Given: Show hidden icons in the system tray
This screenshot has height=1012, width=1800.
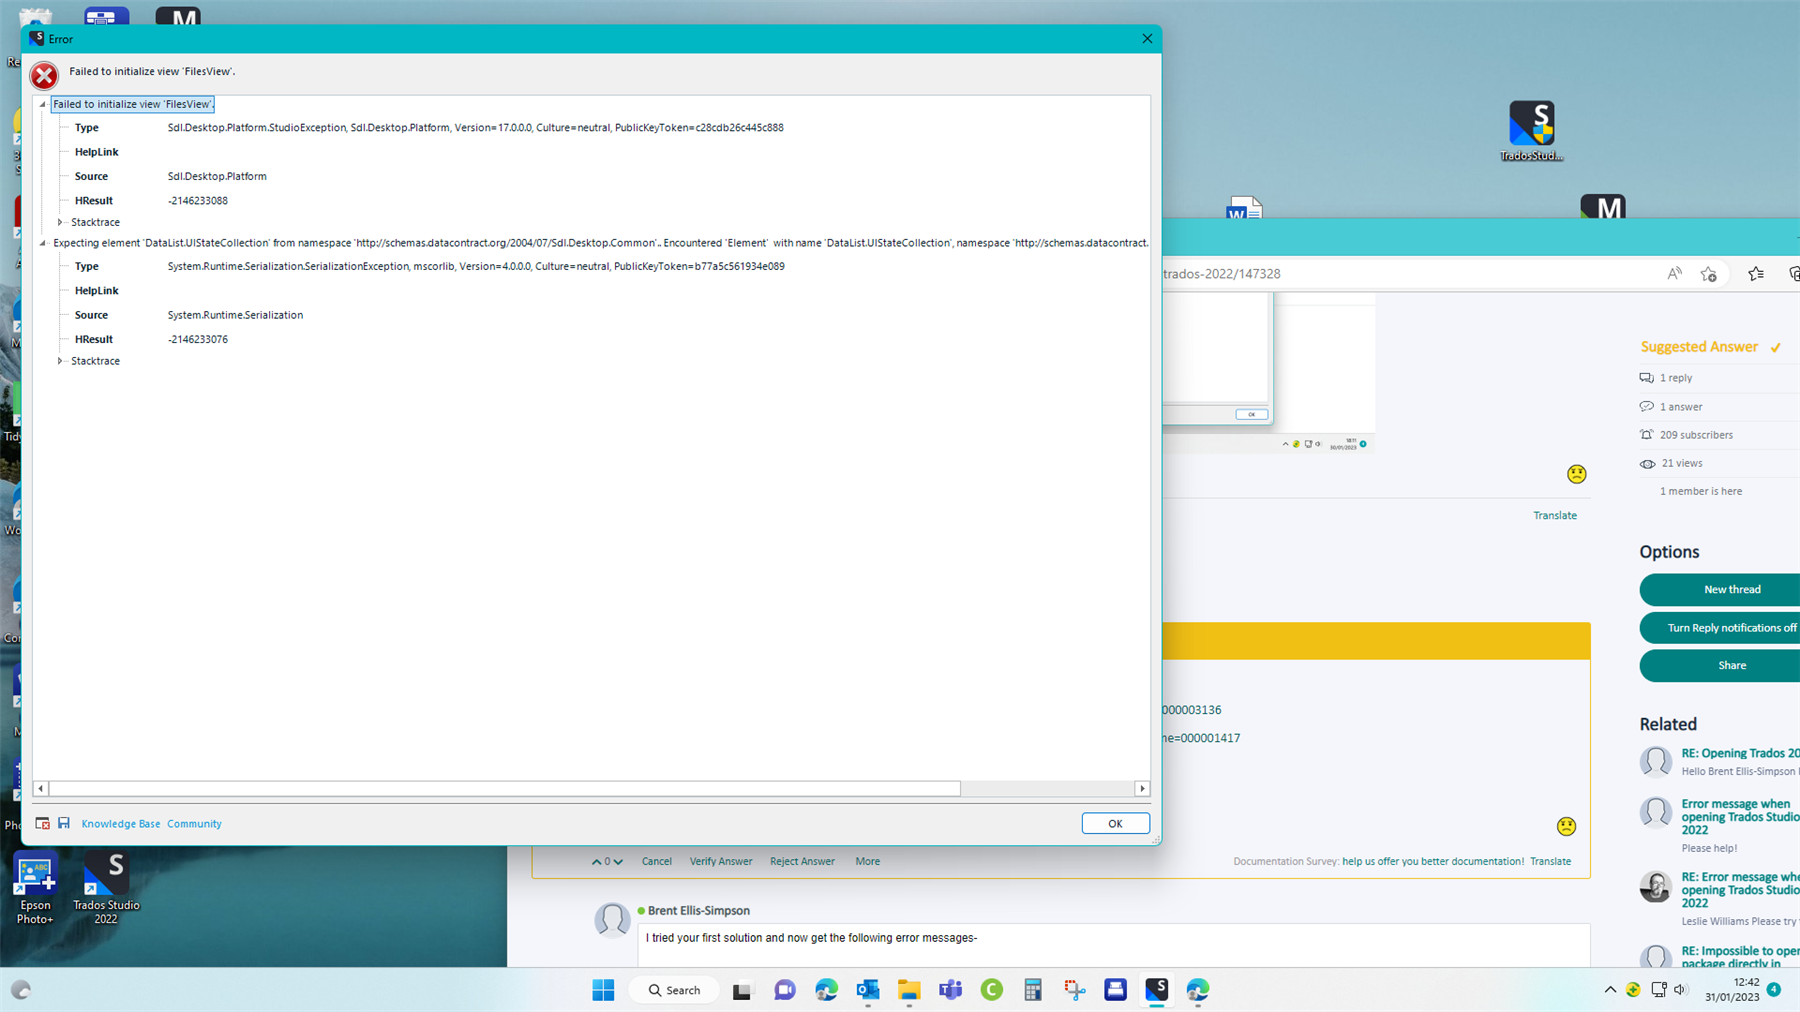Looking at the screenshot, I should click(1609, 990).
